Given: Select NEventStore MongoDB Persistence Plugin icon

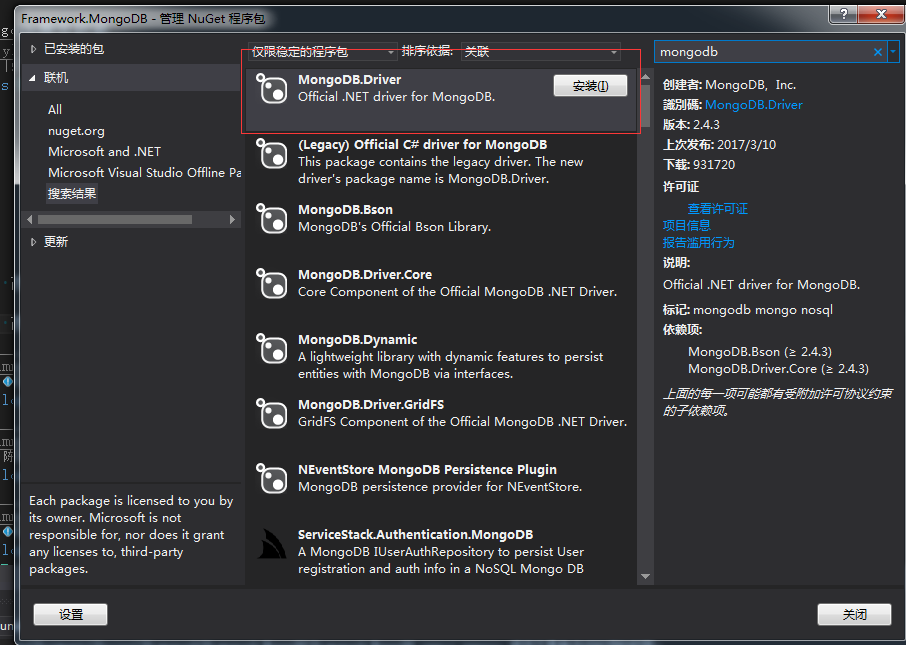Looking at the screenshot, I should click(x=272, y=479).
